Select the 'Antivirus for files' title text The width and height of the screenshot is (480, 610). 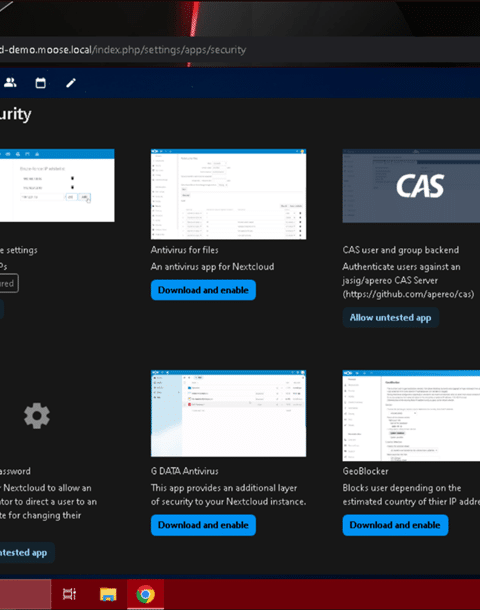click(x=184, y=250)
